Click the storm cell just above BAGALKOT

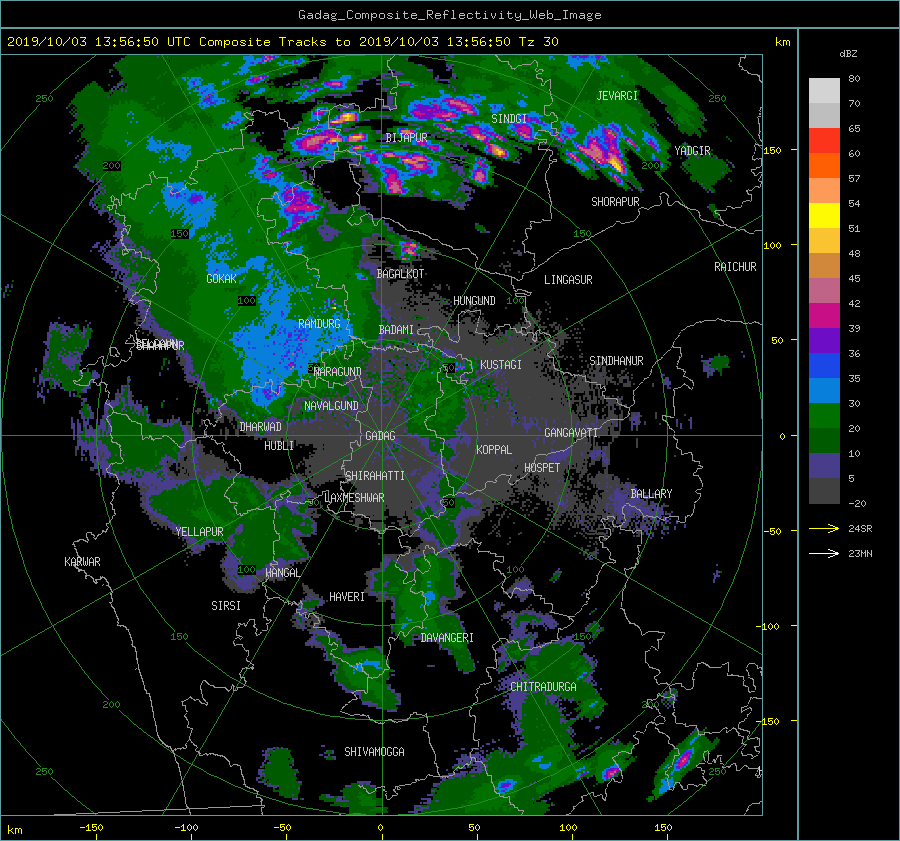point(409,250)
